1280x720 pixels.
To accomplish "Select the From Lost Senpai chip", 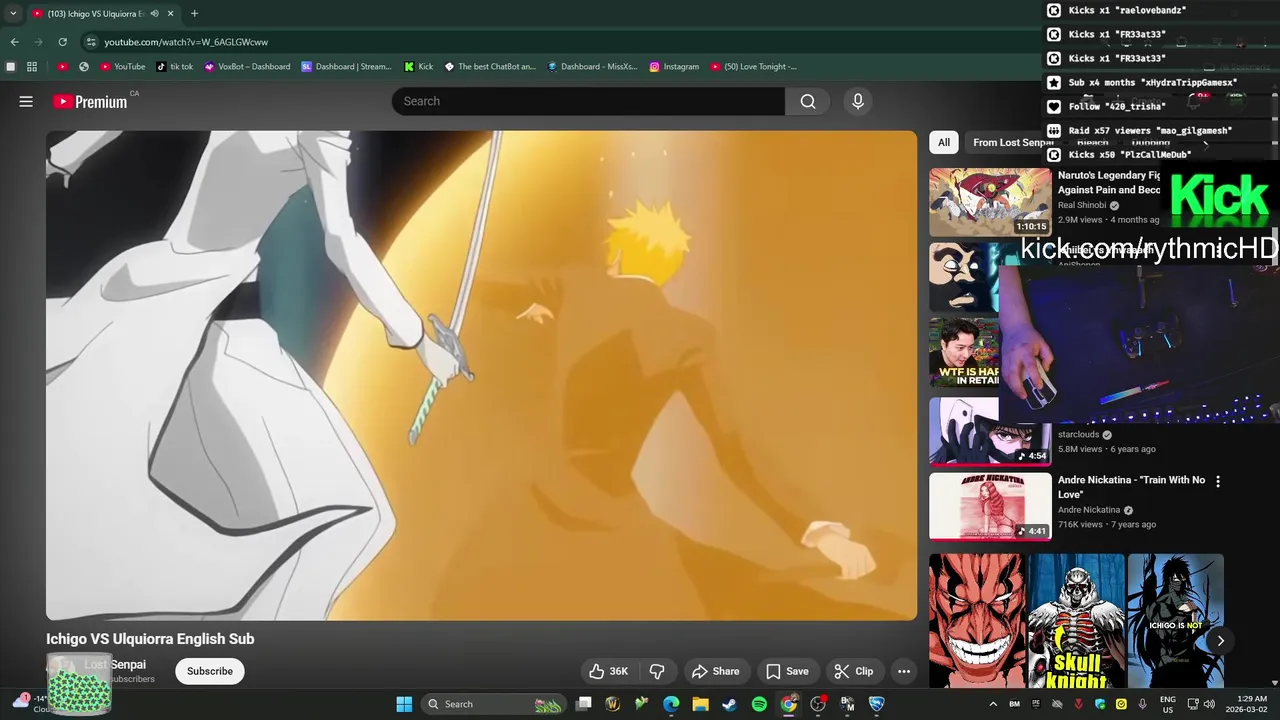I will pos(1012,142).
